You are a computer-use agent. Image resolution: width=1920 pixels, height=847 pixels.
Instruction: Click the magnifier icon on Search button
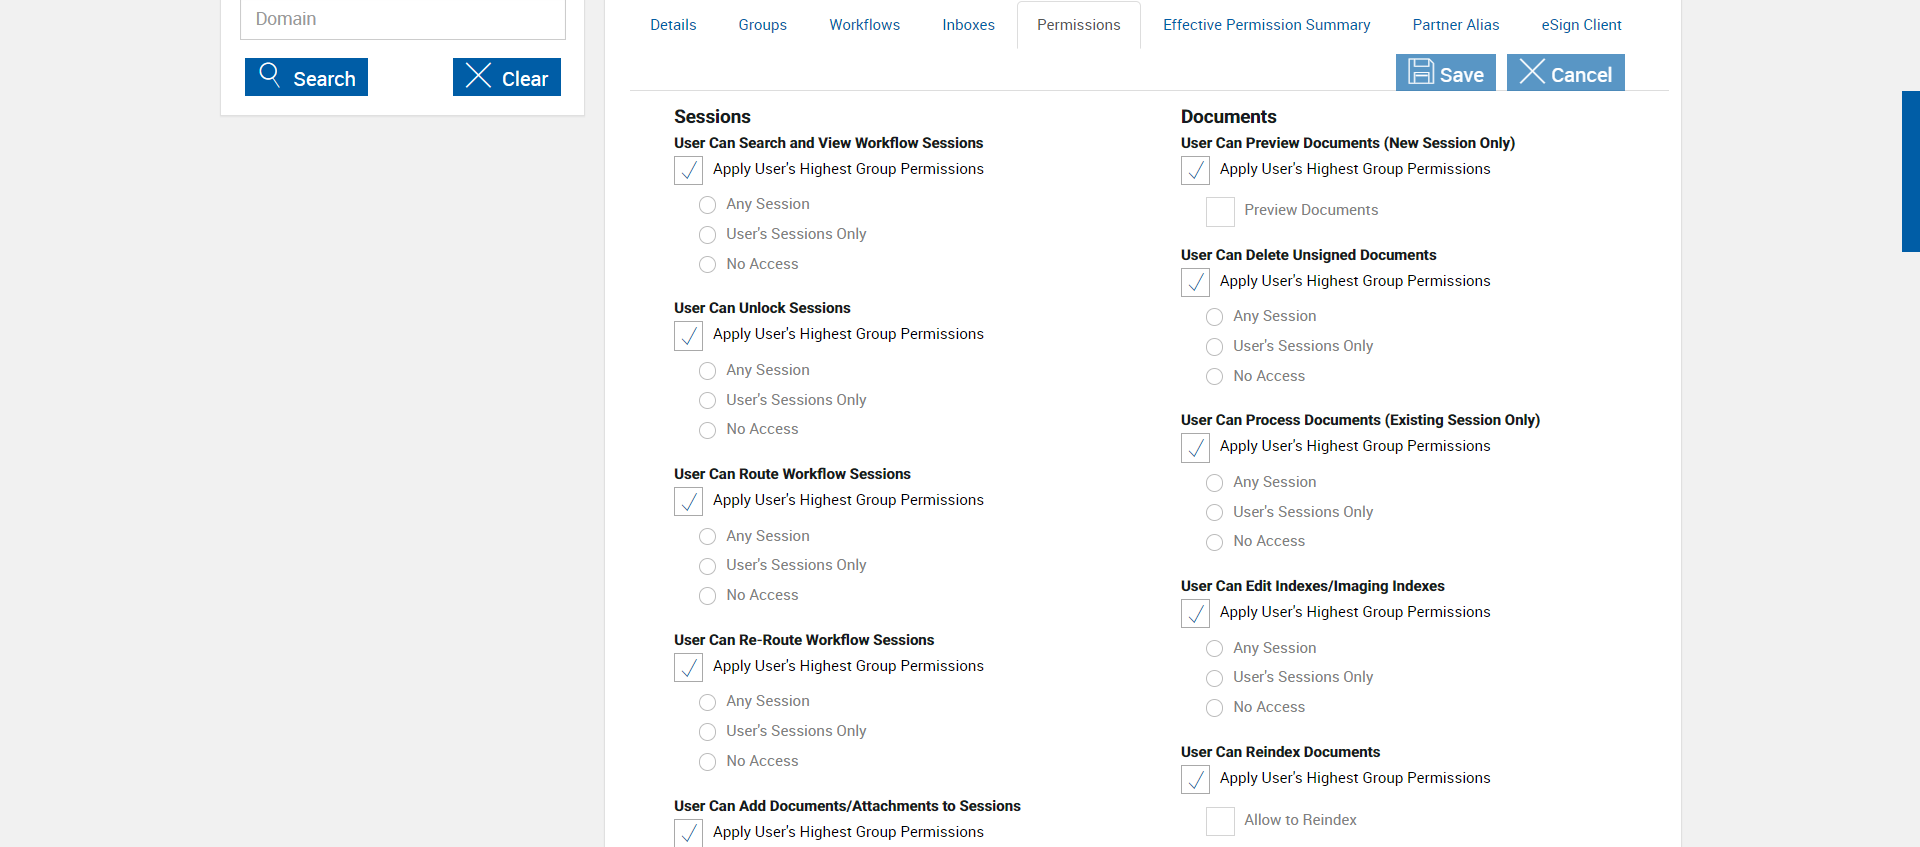click(x=269, y=74)
